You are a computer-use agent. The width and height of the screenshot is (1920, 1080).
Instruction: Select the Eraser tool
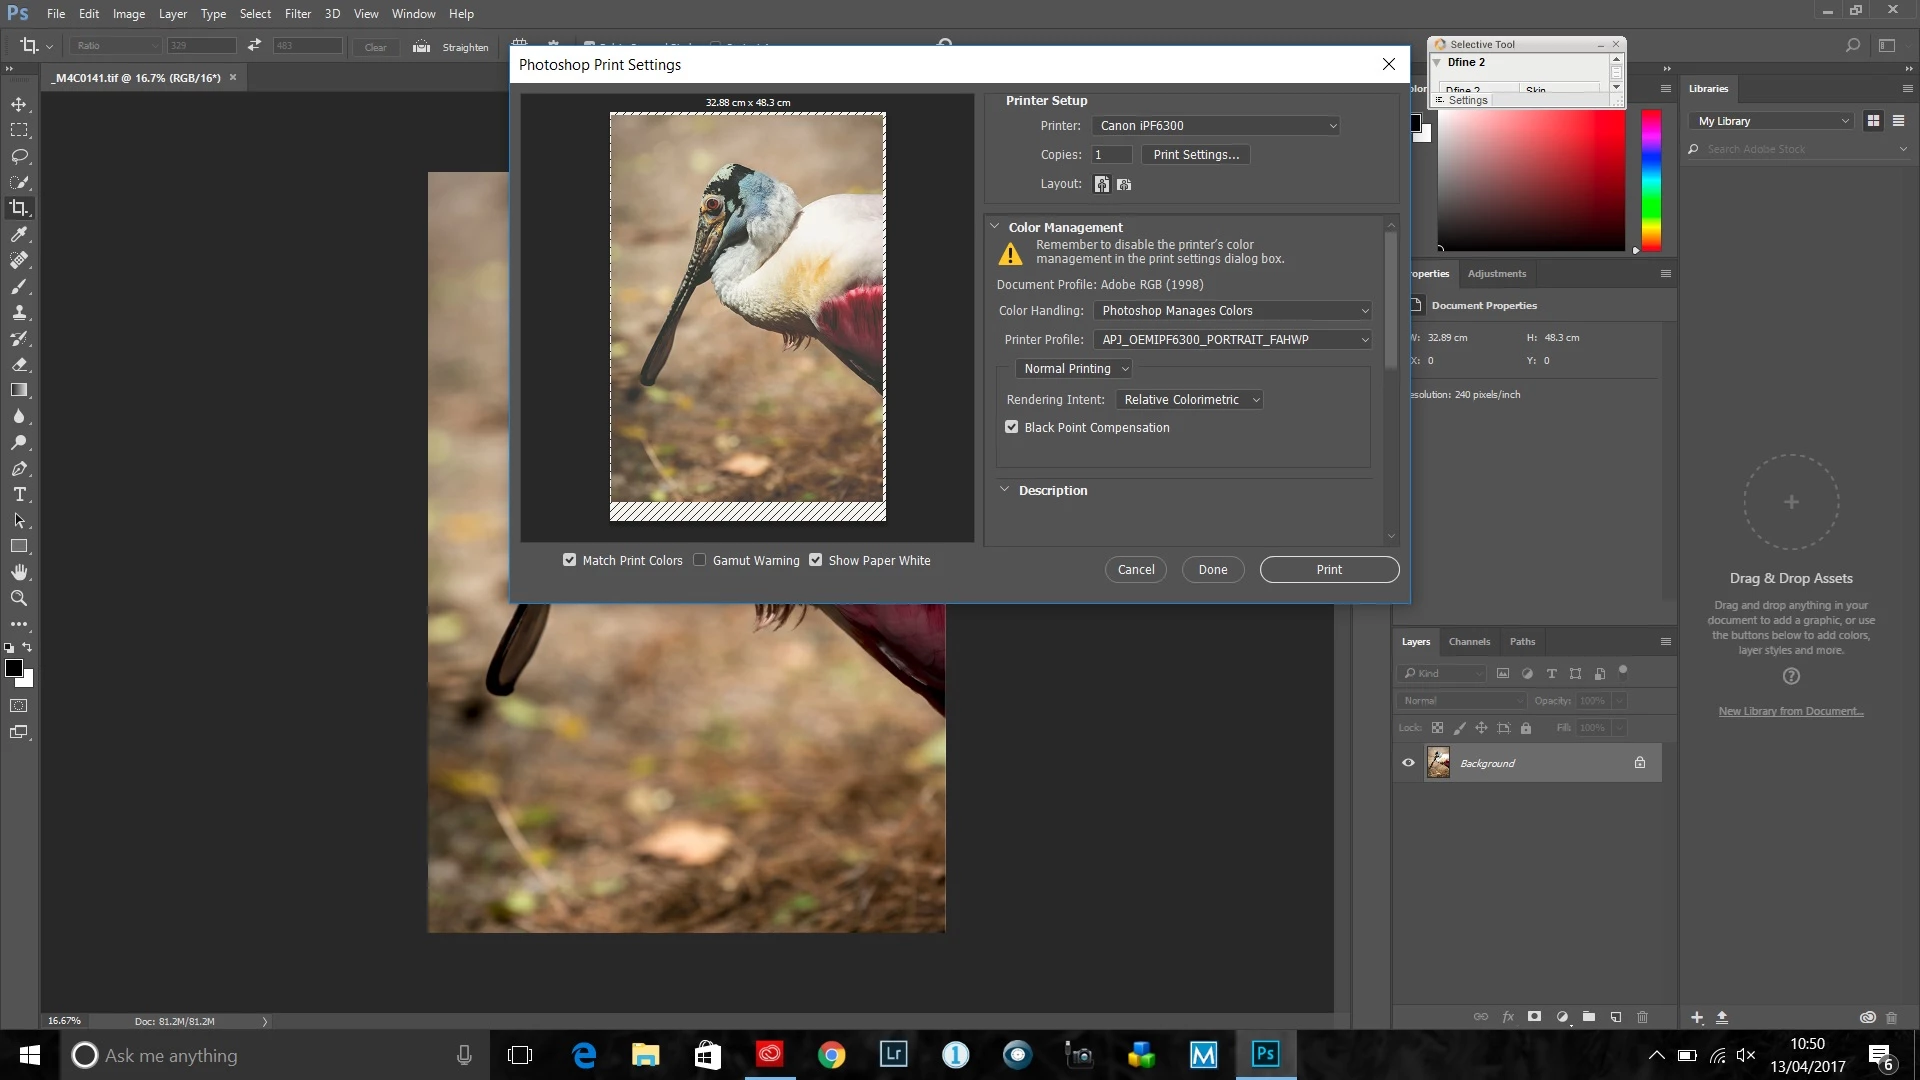[x=19, y=364]
